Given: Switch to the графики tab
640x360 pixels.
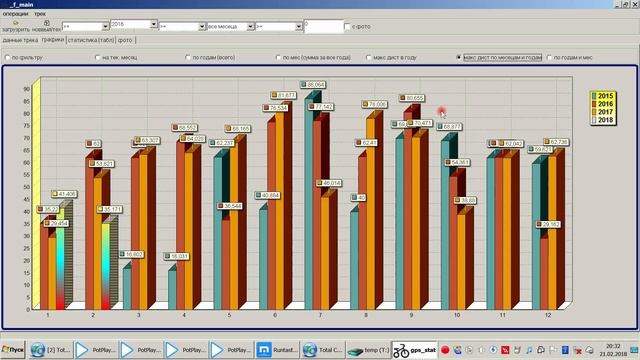Looking at the screenshot, I should click(x=53, y=40).
